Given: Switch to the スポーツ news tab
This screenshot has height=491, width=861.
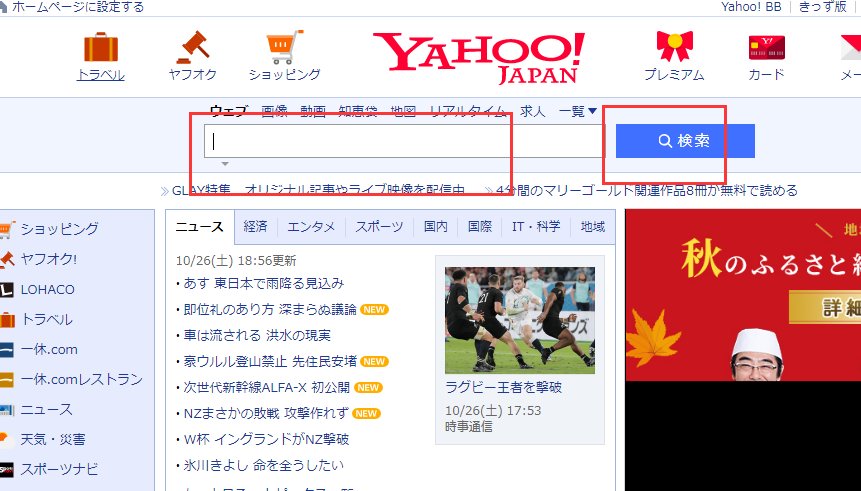Looking at the screenshot, I should coord(379,227).
